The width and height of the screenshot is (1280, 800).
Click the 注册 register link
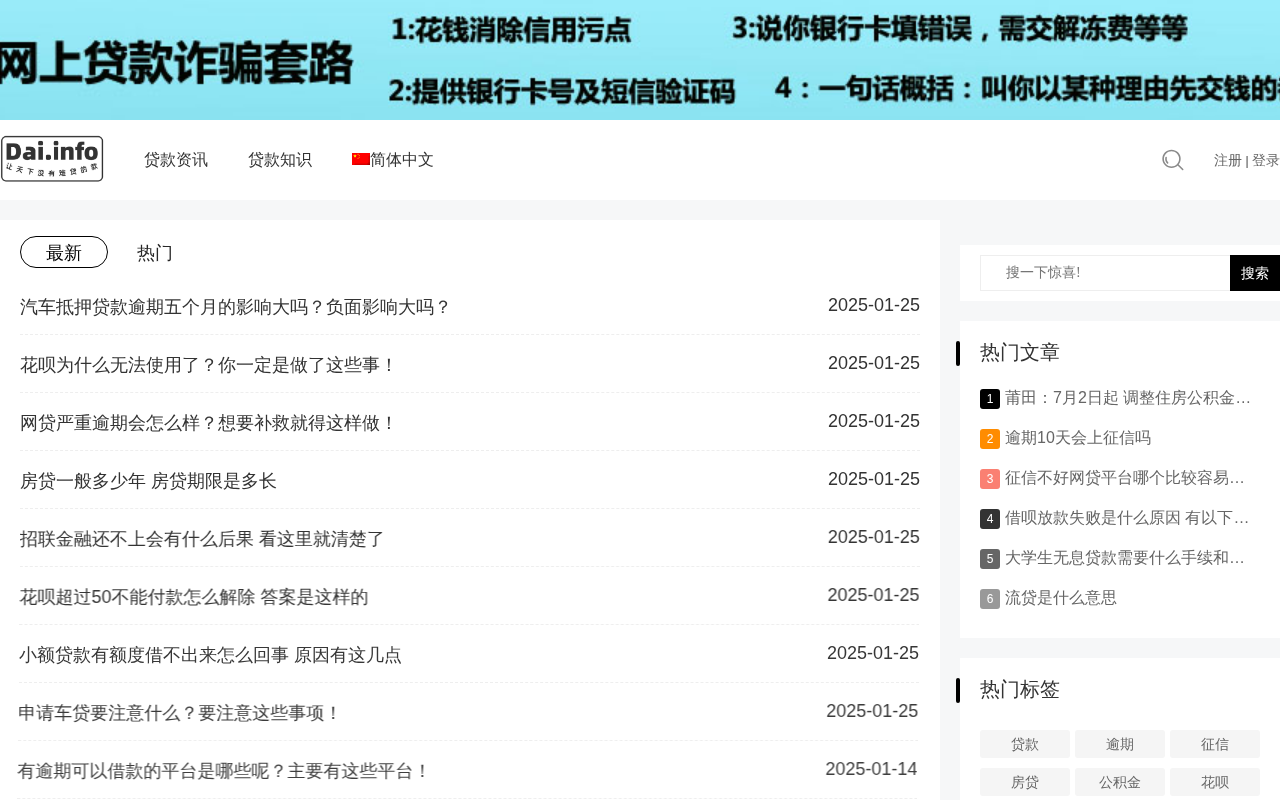click(1227, 160)
